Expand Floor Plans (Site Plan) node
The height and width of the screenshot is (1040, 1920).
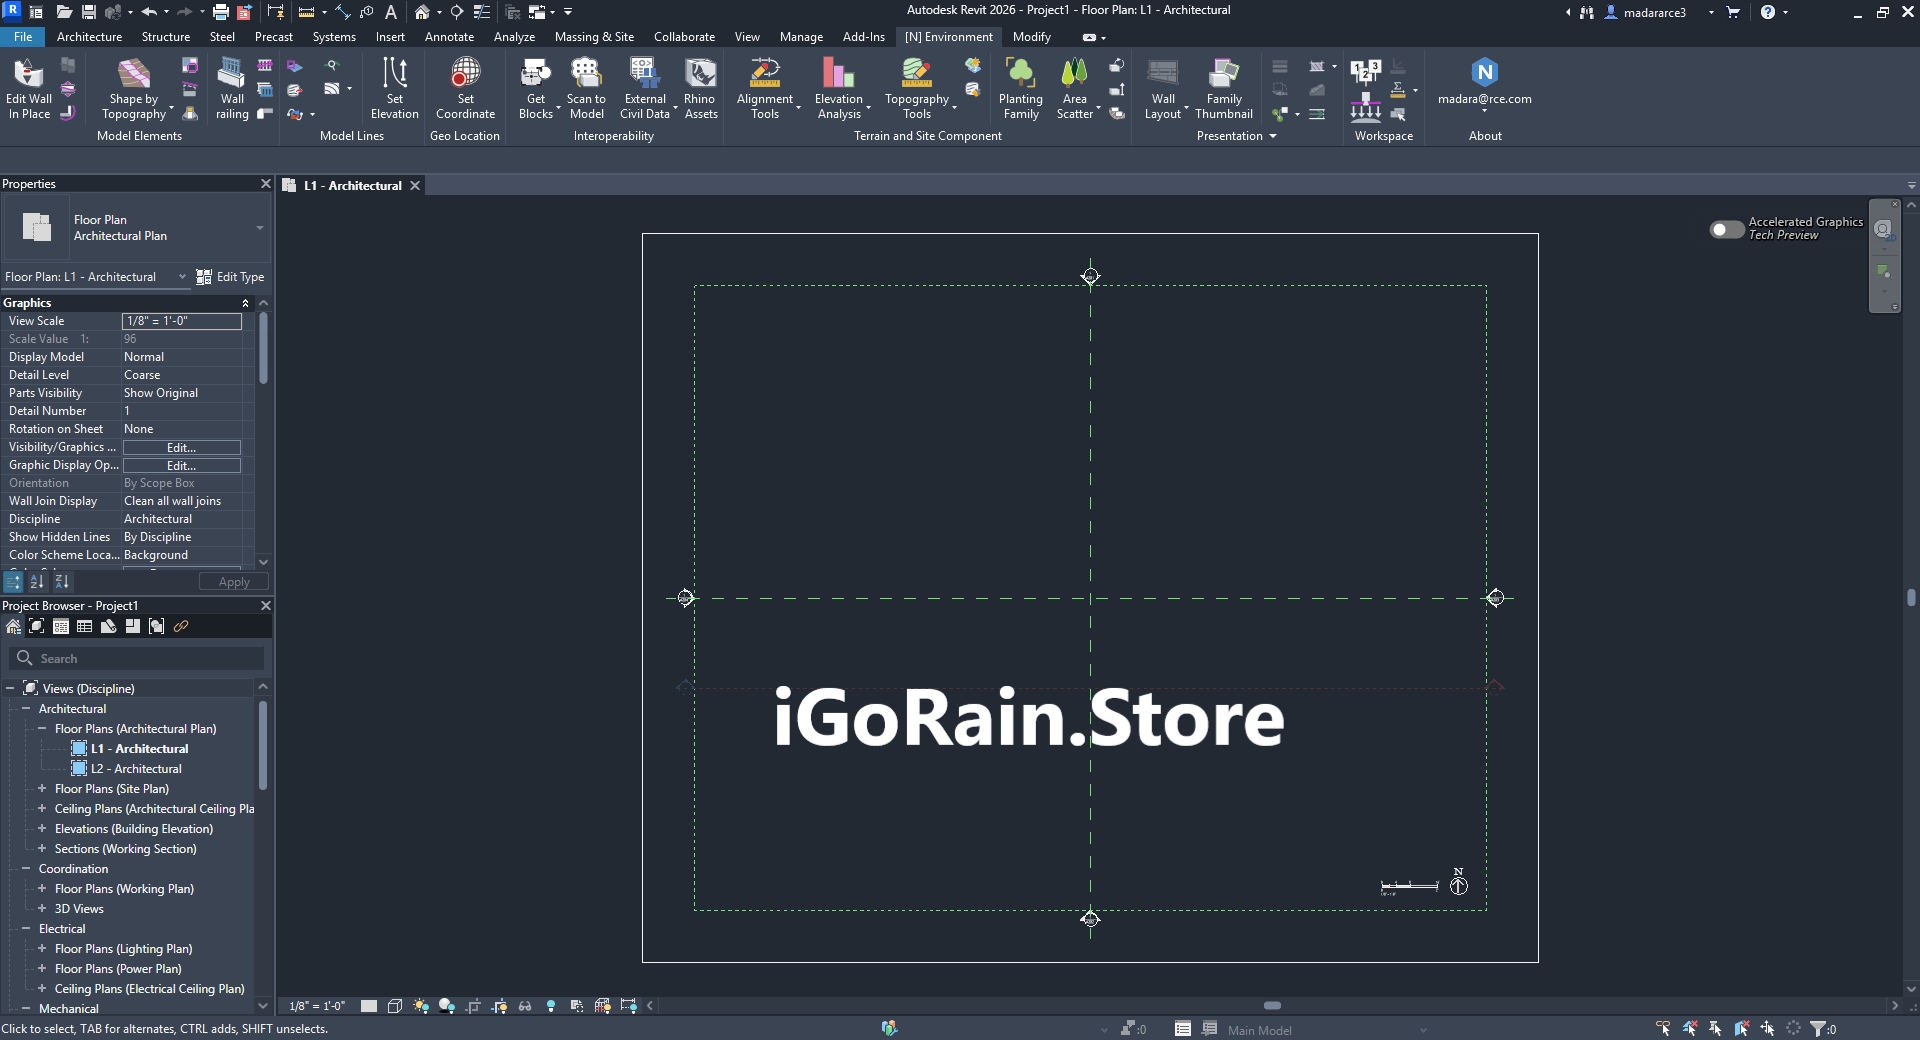point(42,789)
